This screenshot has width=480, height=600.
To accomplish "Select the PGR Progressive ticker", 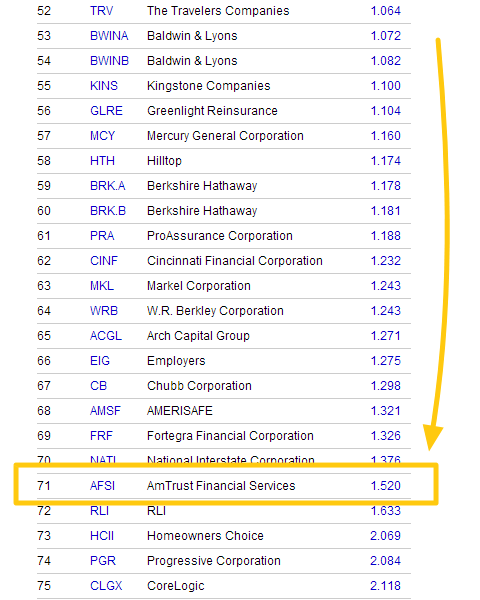I will (x=103, y=561).
